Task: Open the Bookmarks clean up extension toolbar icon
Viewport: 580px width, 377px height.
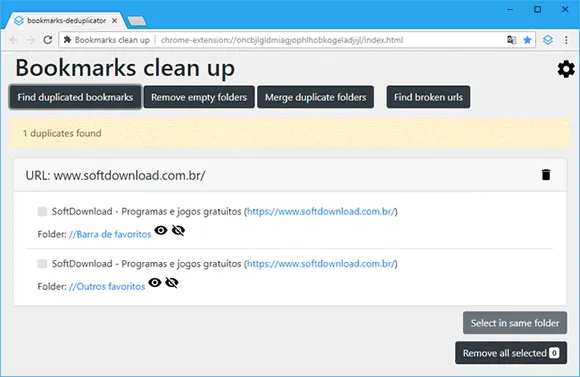Action: tap(548, 40)
